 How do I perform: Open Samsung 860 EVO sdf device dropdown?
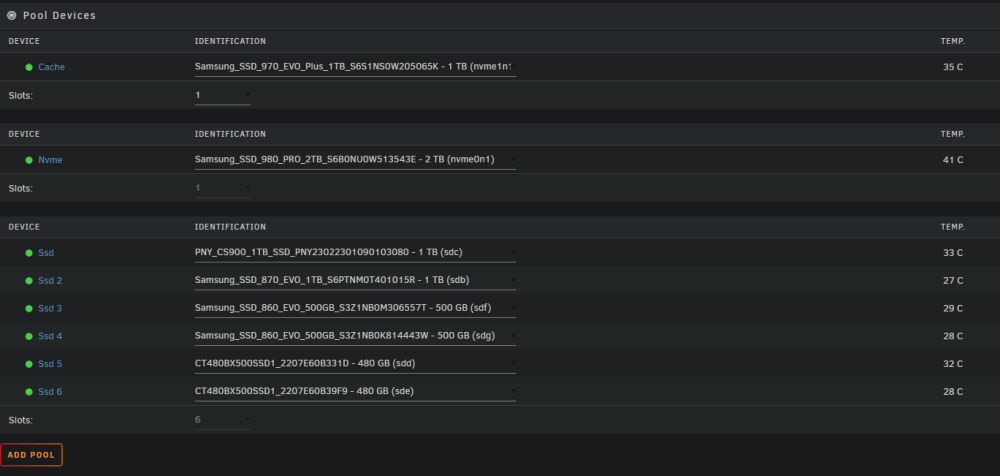[355, 308]
